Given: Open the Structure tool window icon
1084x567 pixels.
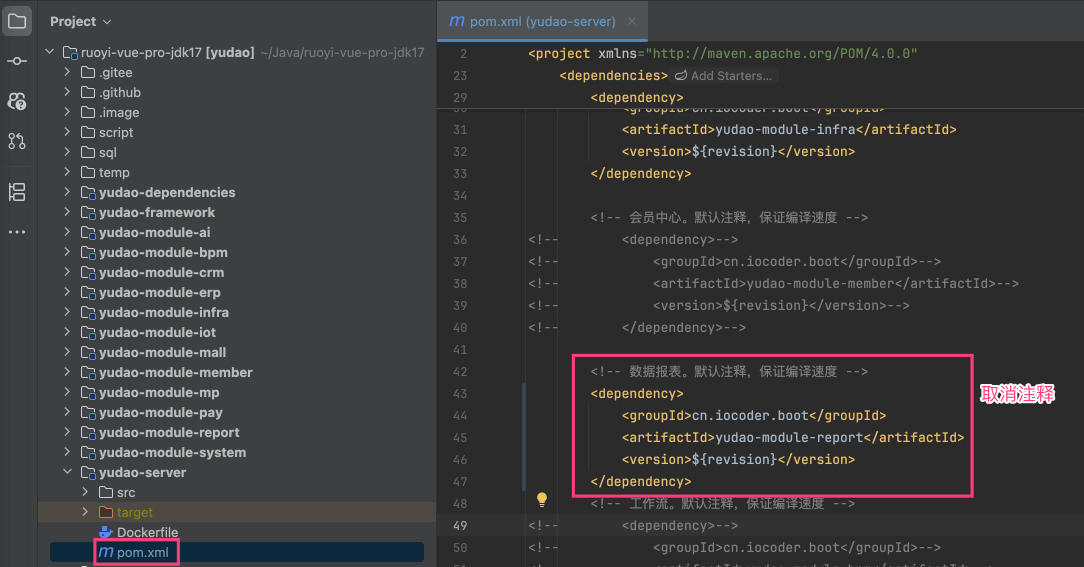Looking at the screenshot, I should click(17, 192).
